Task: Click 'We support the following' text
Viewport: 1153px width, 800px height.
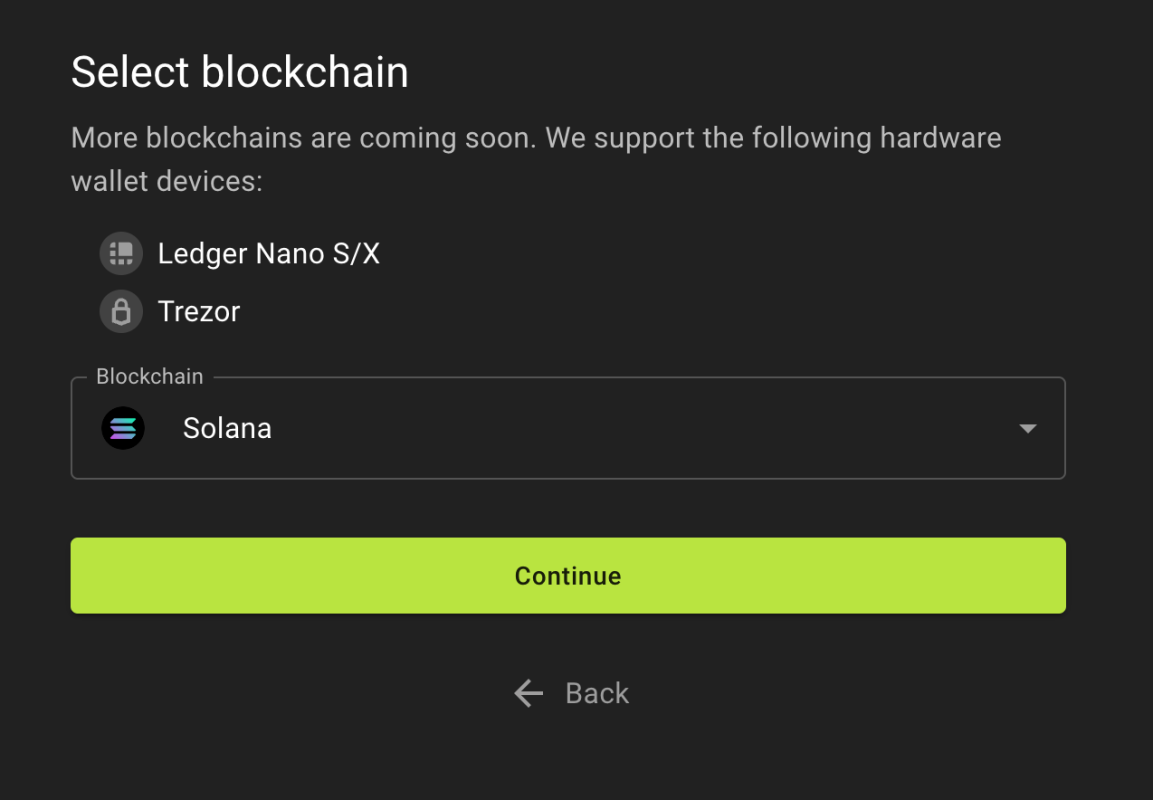Action: click(708, 138)
